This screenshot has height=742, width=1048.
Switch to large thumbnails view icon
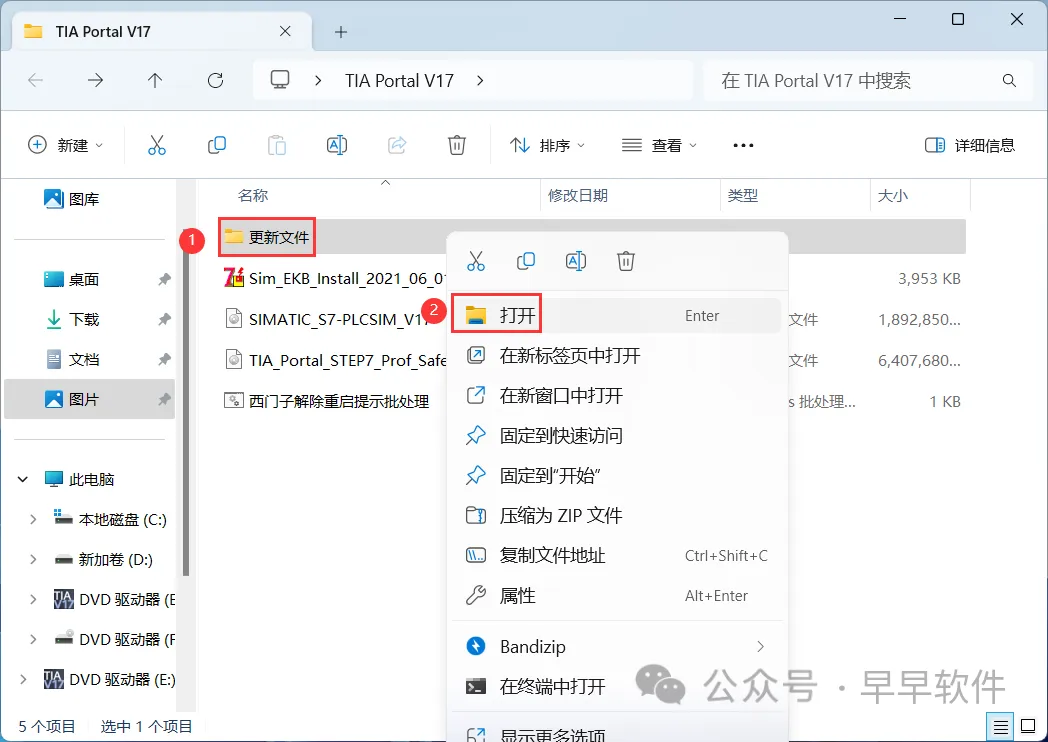(1026, 726)
